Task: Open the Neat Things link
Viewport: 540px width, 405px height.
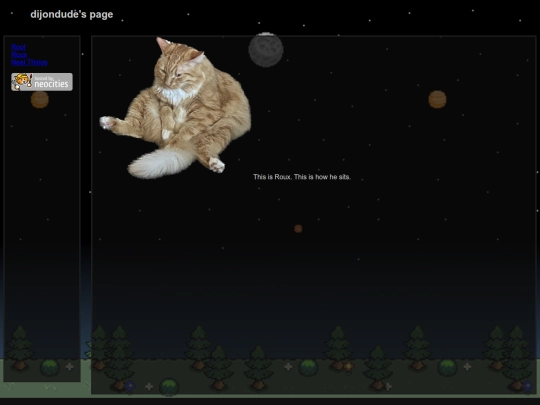Action: point(30,62)
